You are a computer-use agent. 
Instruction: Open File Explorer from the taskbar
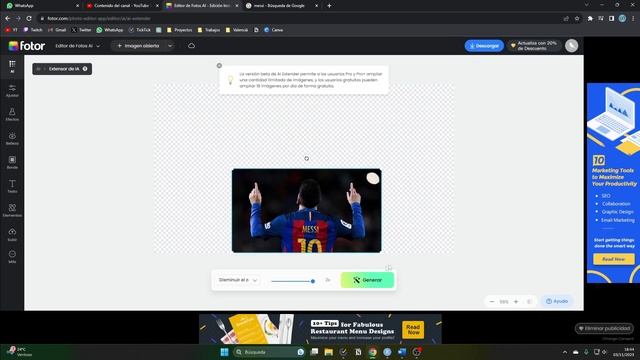(x=329, y=352)
